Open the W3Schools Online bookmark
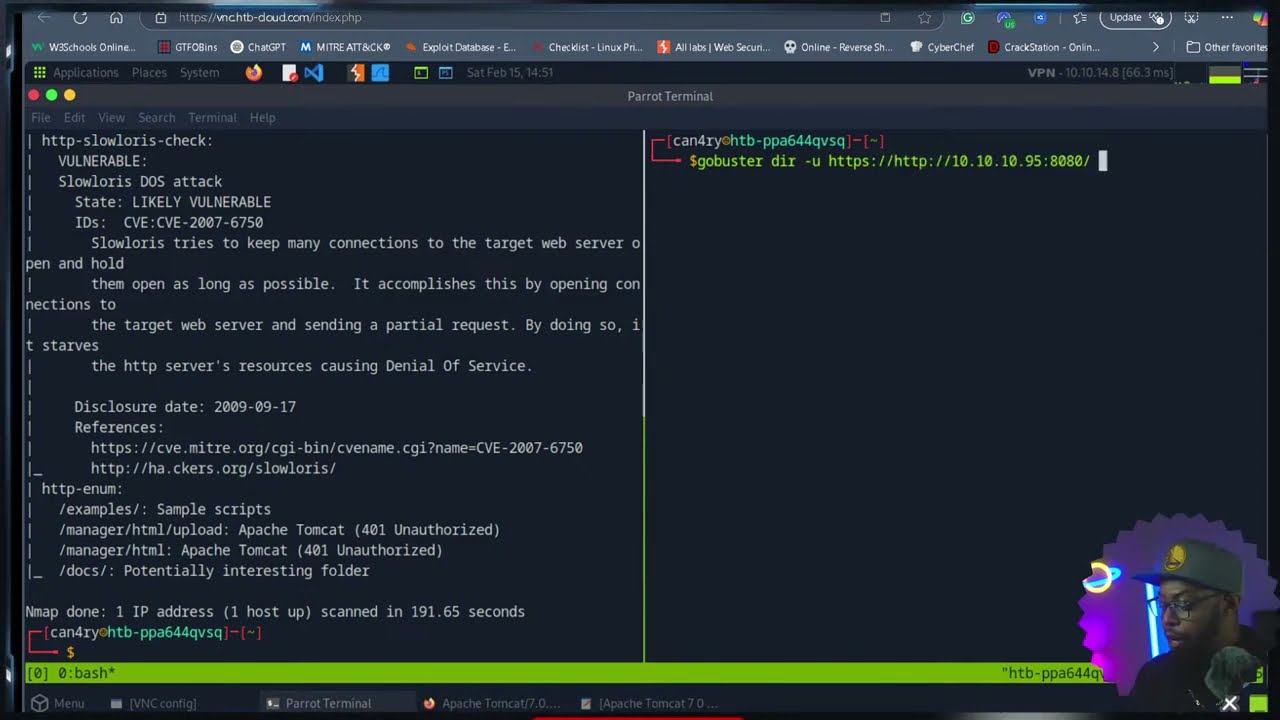The width and height of the screenshot is (1280, 720). point(84,47)
